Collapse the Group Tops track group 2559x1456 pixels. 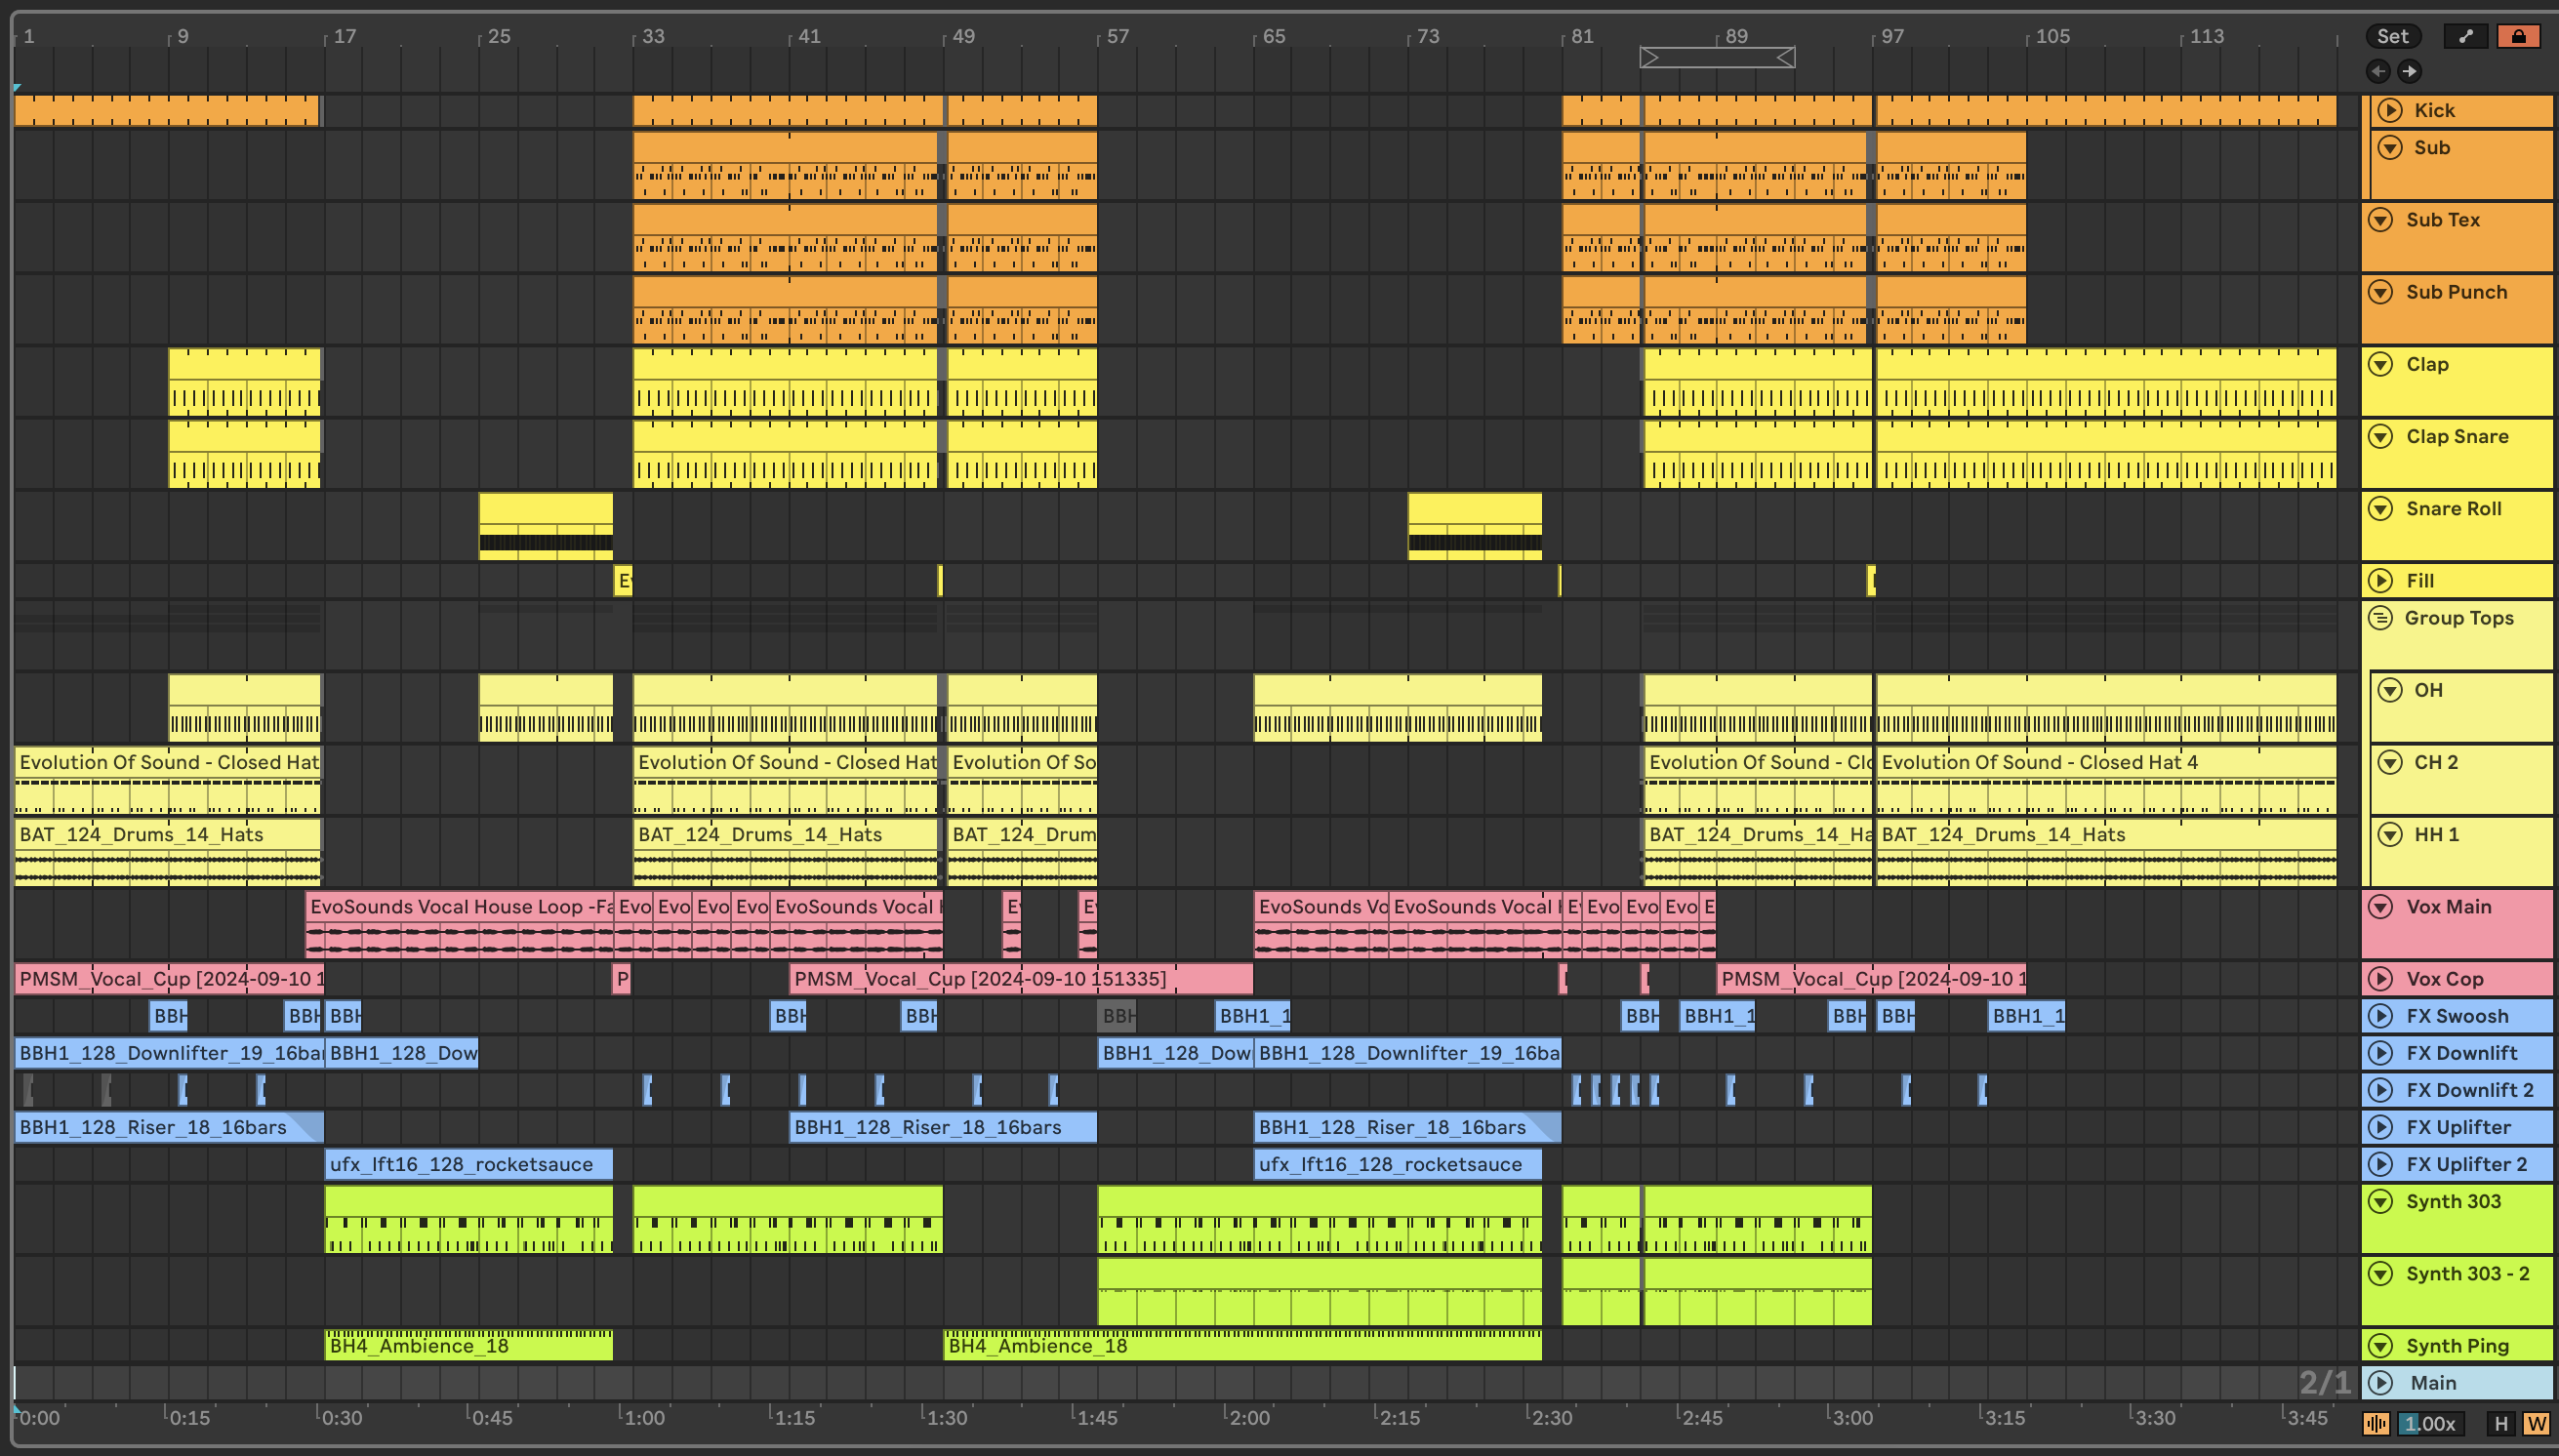click(2381, 618)
